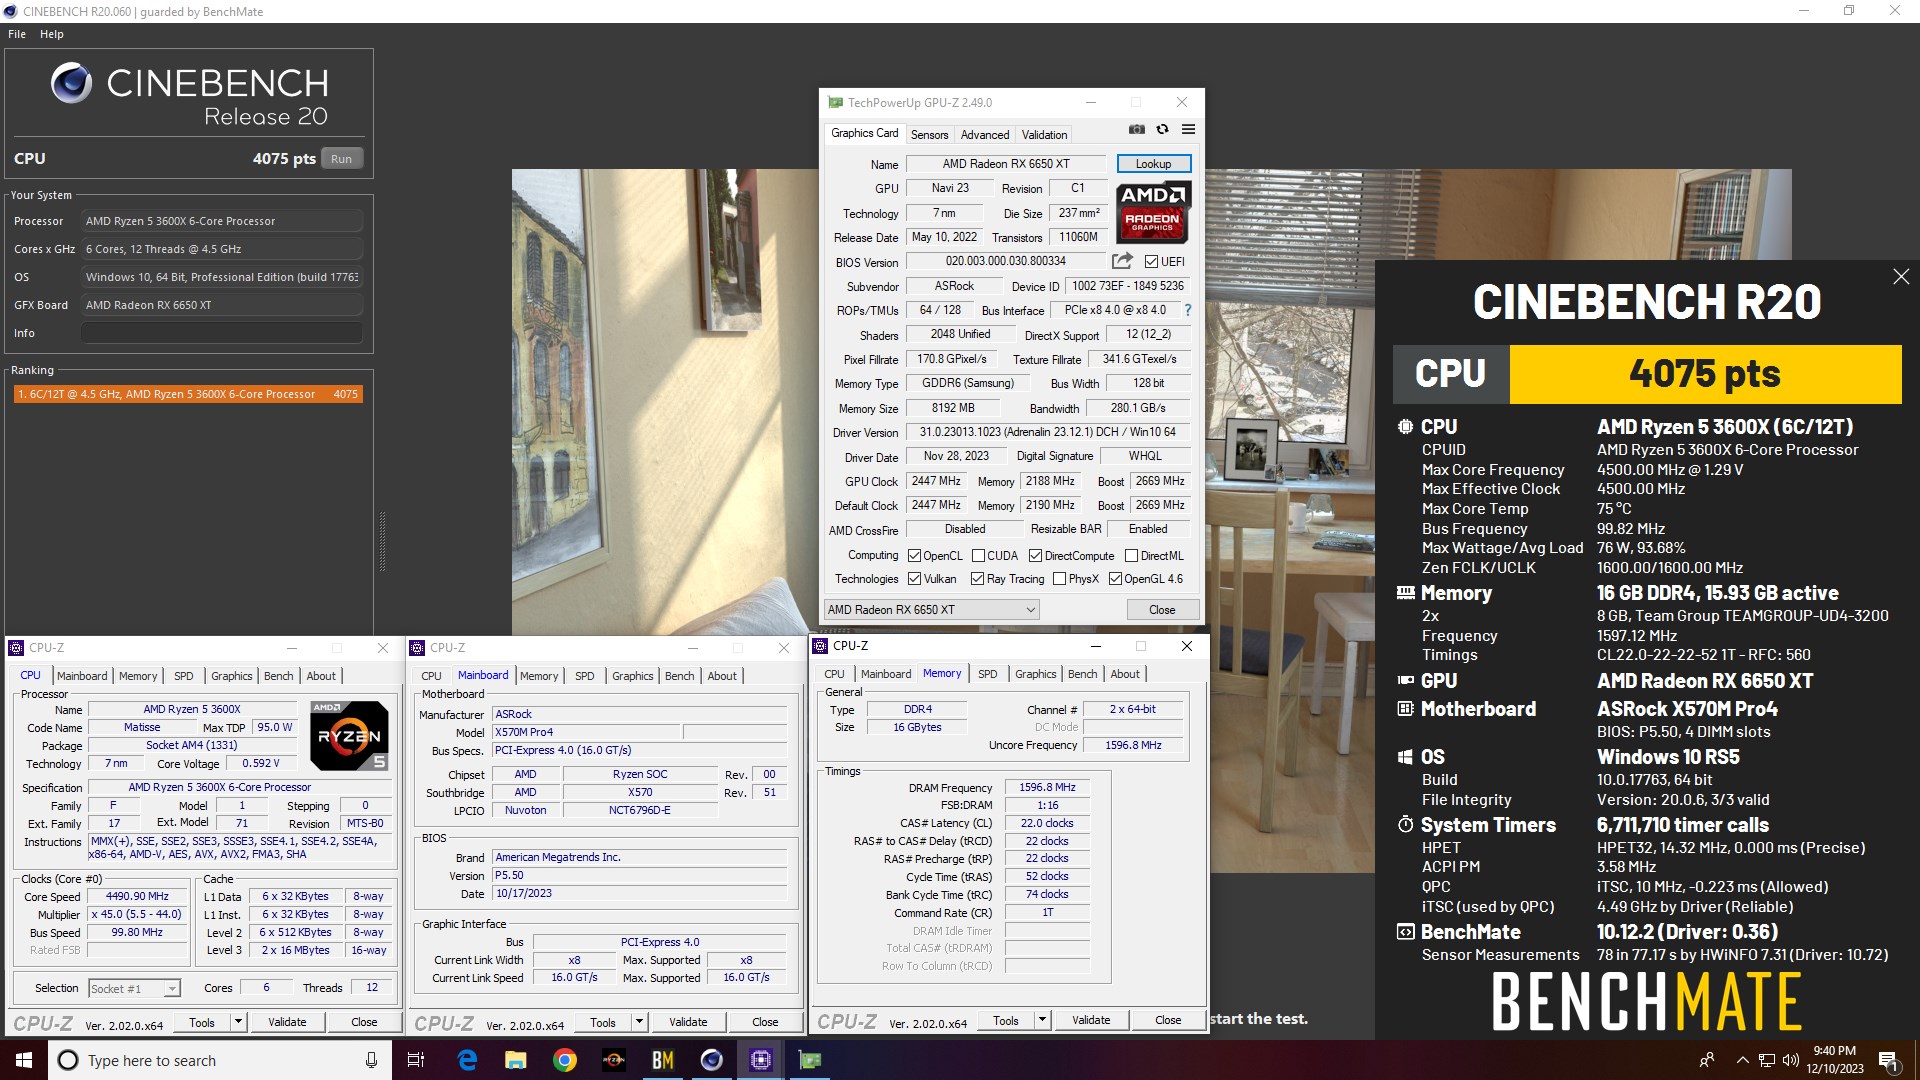The height and width of the screenshot is (1080, 1920).
Task: Open Tools dropdown arrow in left CPU-Z
Action: click(238, 1022)
